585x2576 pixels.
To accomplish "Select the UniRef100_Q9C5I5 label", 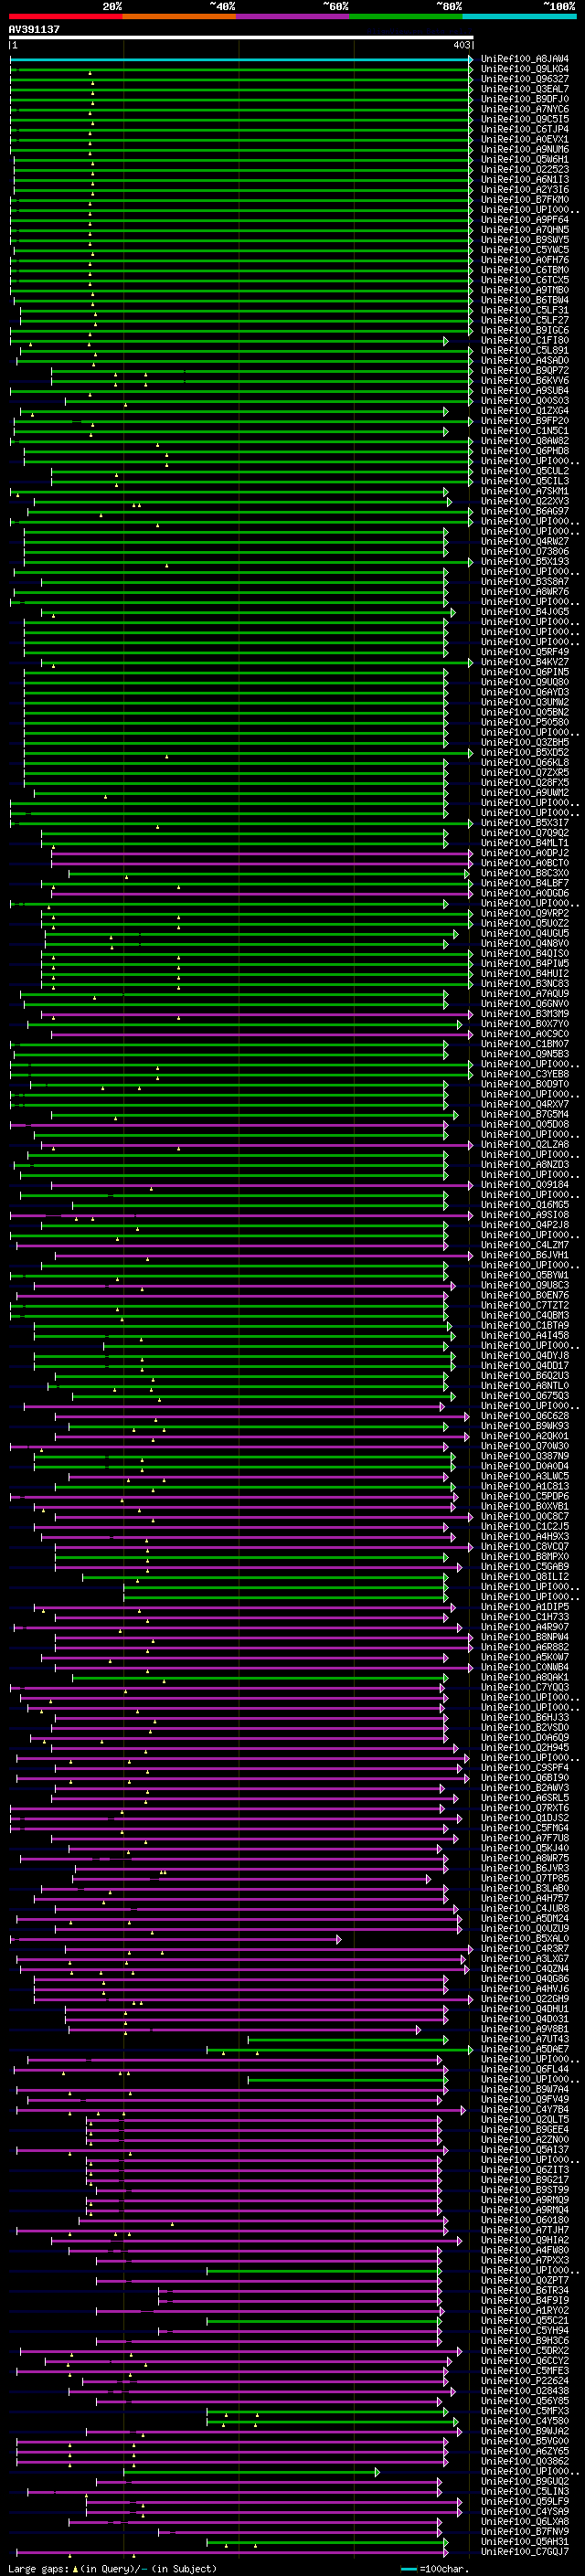I will (525, 119).
